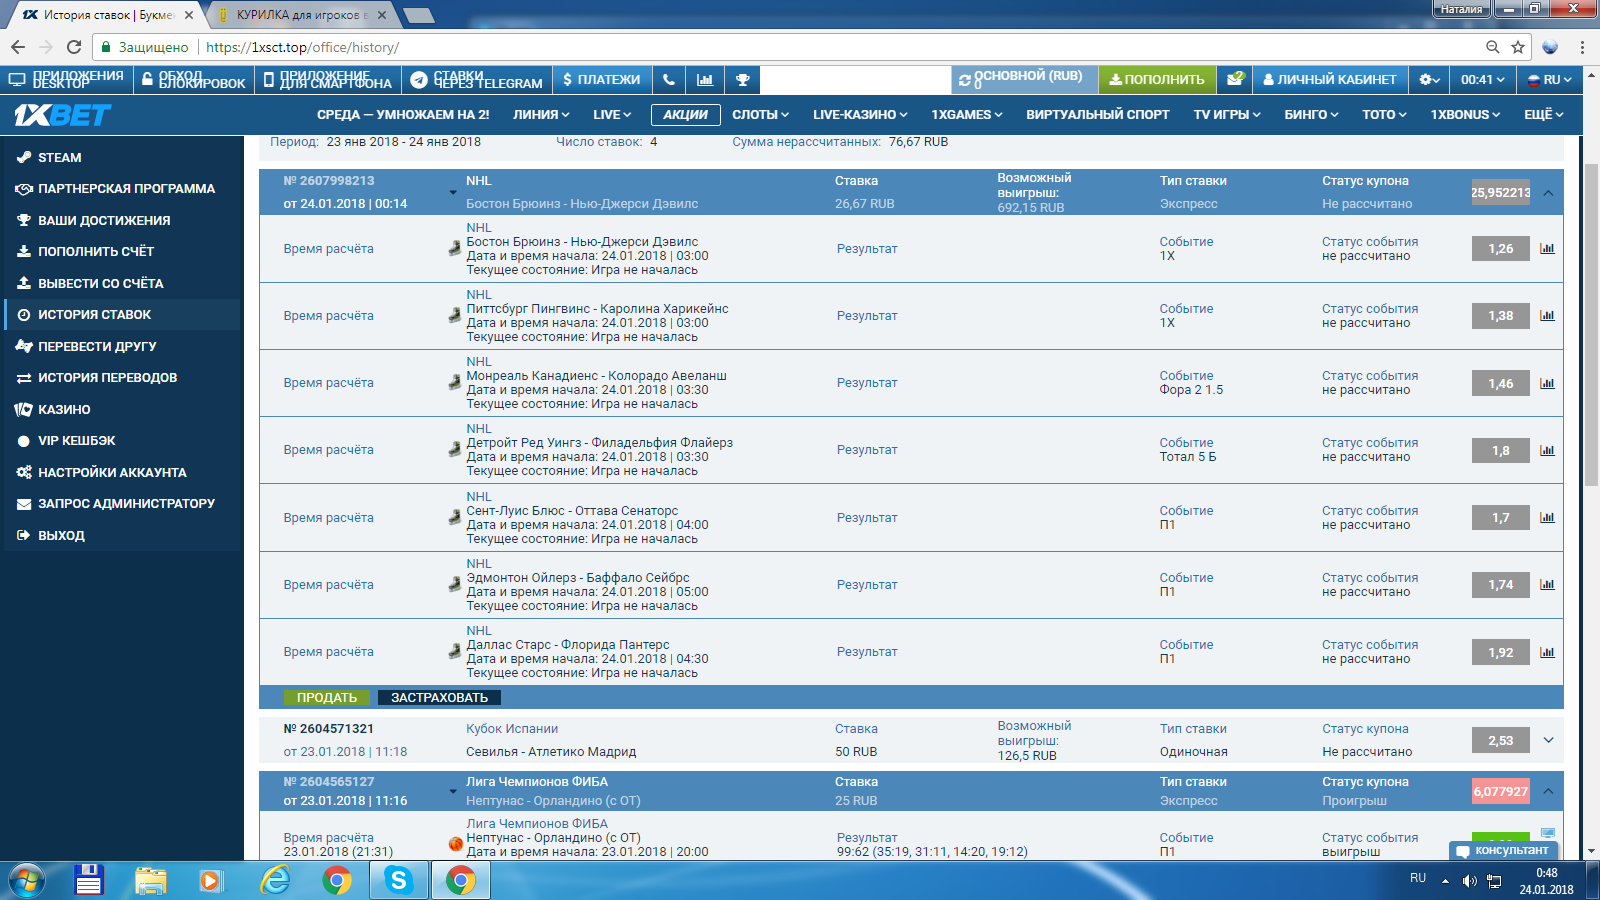
Task: Click the 1XBET logo
Action: pyautogui.click(x=62, y=115)
